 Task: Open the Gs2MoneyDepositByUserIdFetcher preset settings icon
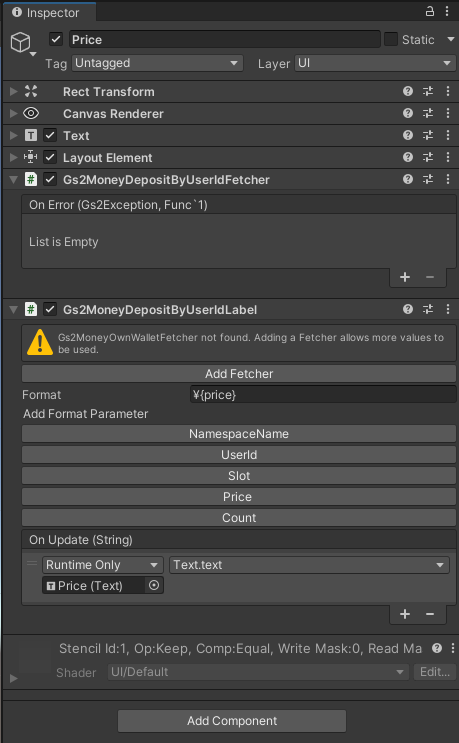click(x=428, y=179)
